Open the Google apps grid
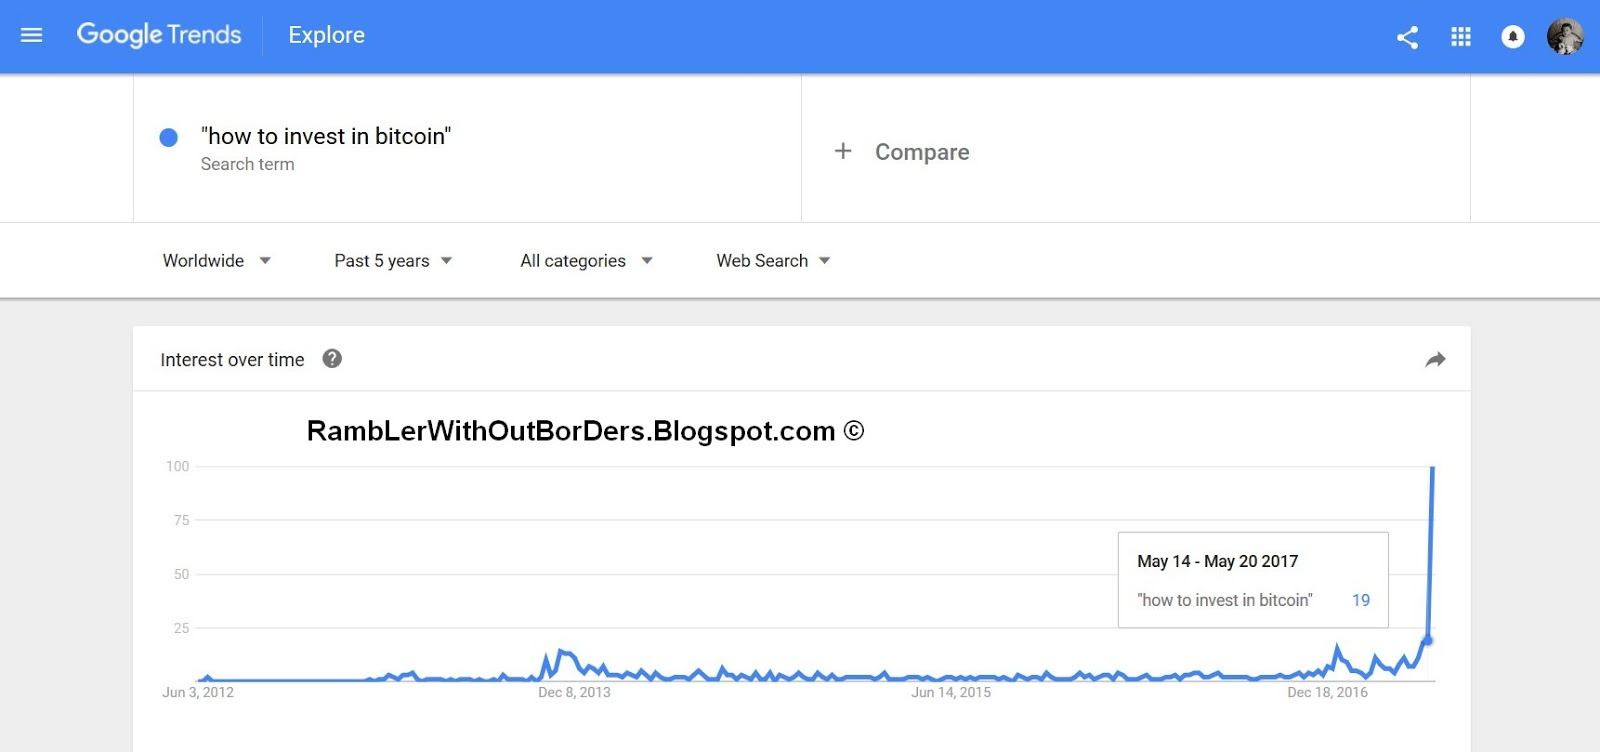 pos(1461,37)
